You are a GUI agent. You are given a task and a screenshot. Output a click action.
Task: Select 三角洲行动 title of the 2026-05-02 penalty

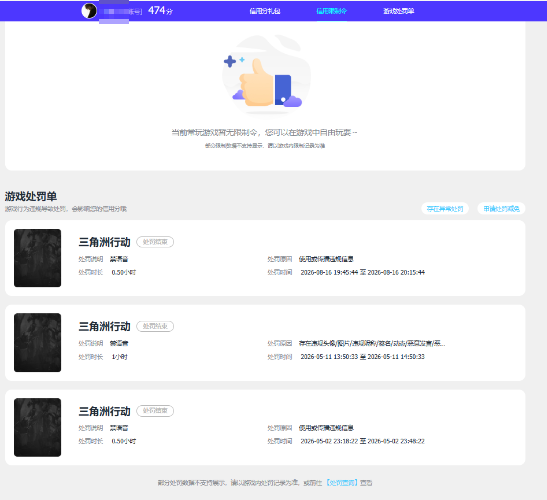pyautogui.click(x=104, y=411)
